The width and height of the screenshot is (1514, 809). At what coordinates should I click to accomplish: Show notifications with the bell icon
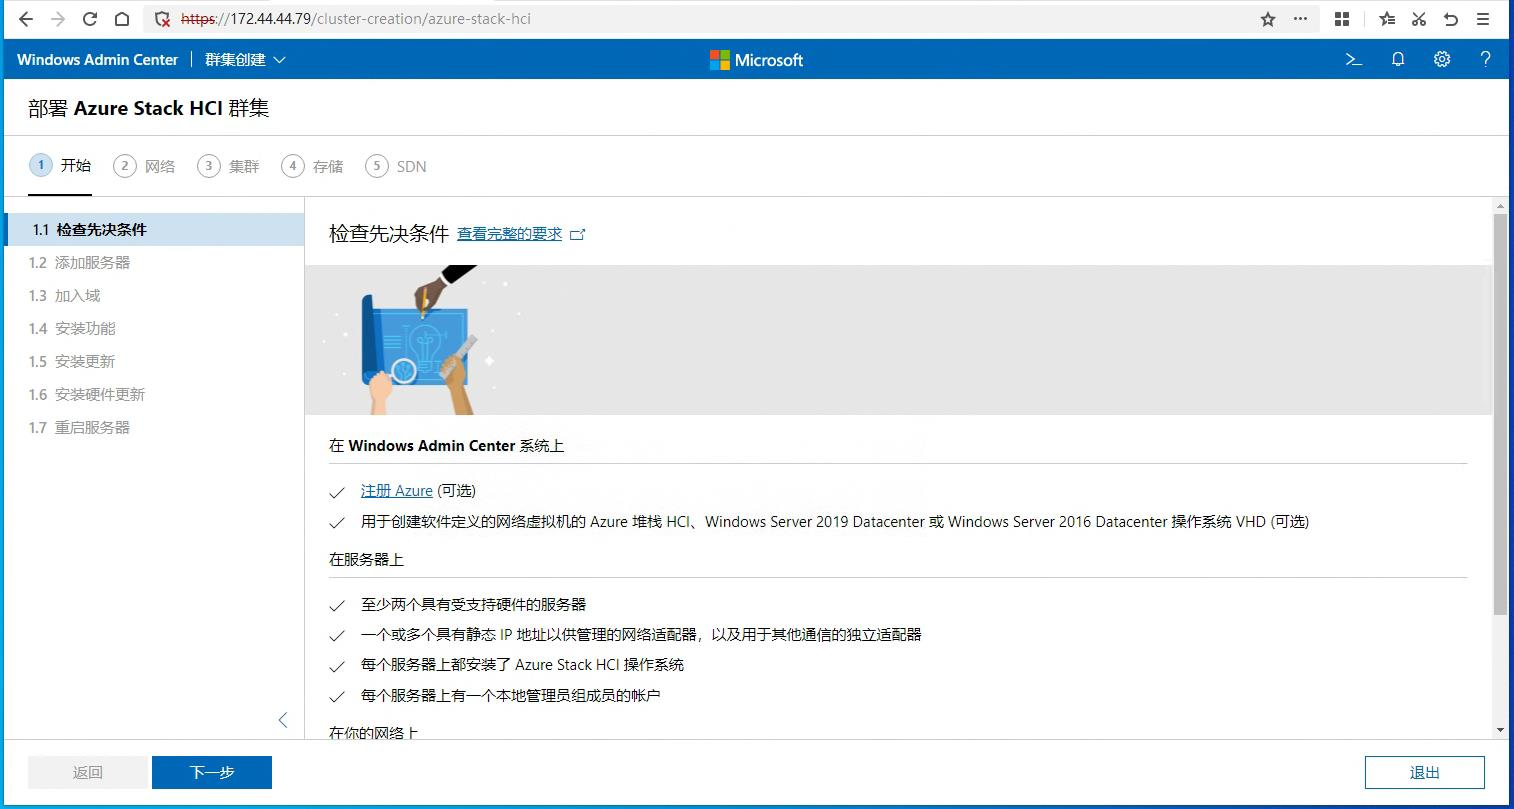coord(1398,60)
